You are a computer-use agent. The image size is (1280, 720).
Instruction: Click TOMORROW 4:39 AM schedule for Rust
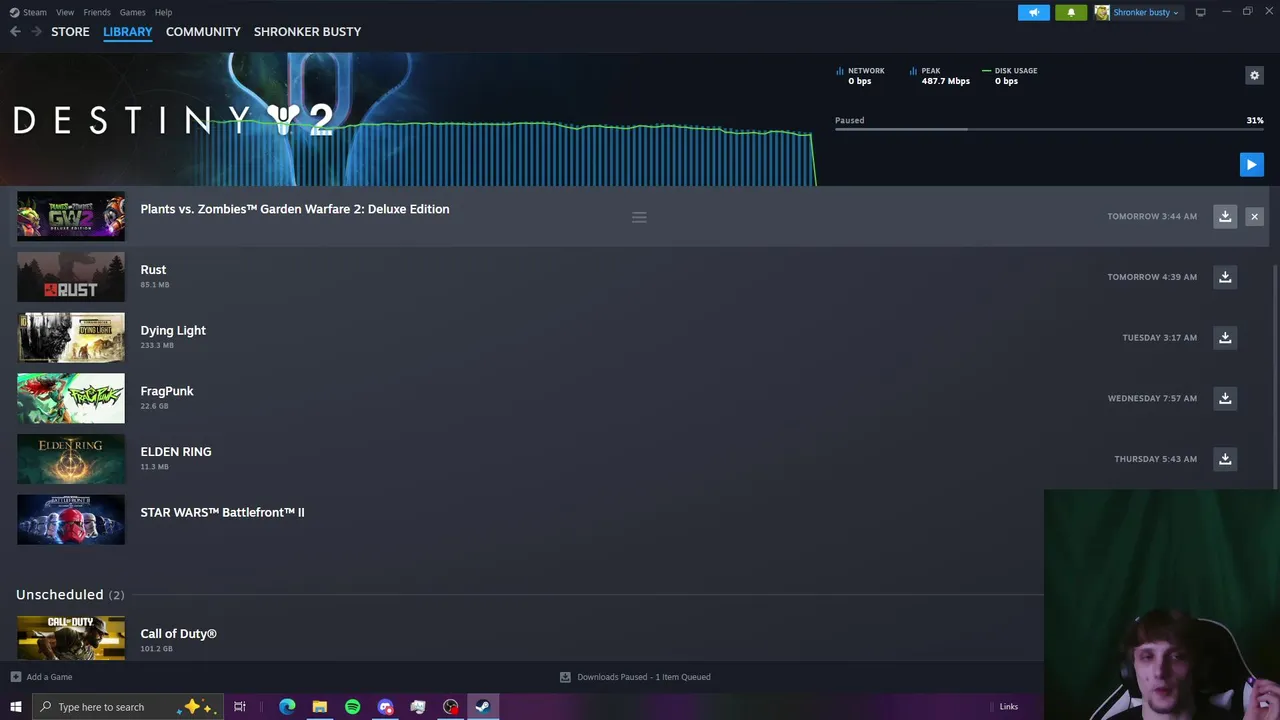tap(1152, 277)
